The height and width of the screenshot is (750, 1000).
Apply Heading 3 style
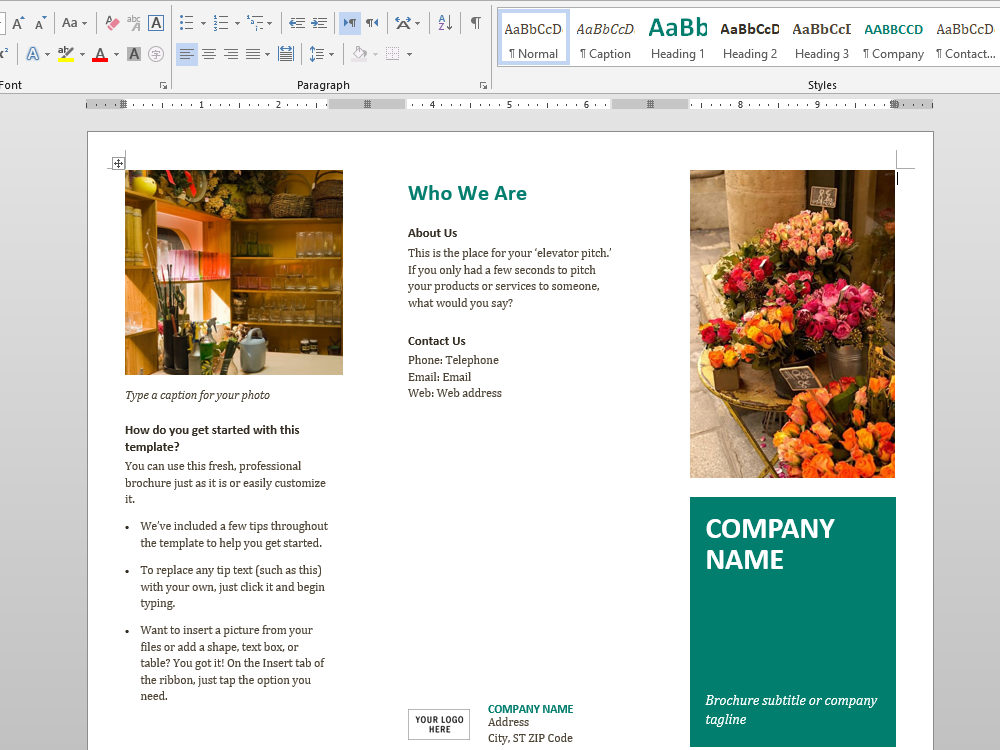click(x=821, y=38)
